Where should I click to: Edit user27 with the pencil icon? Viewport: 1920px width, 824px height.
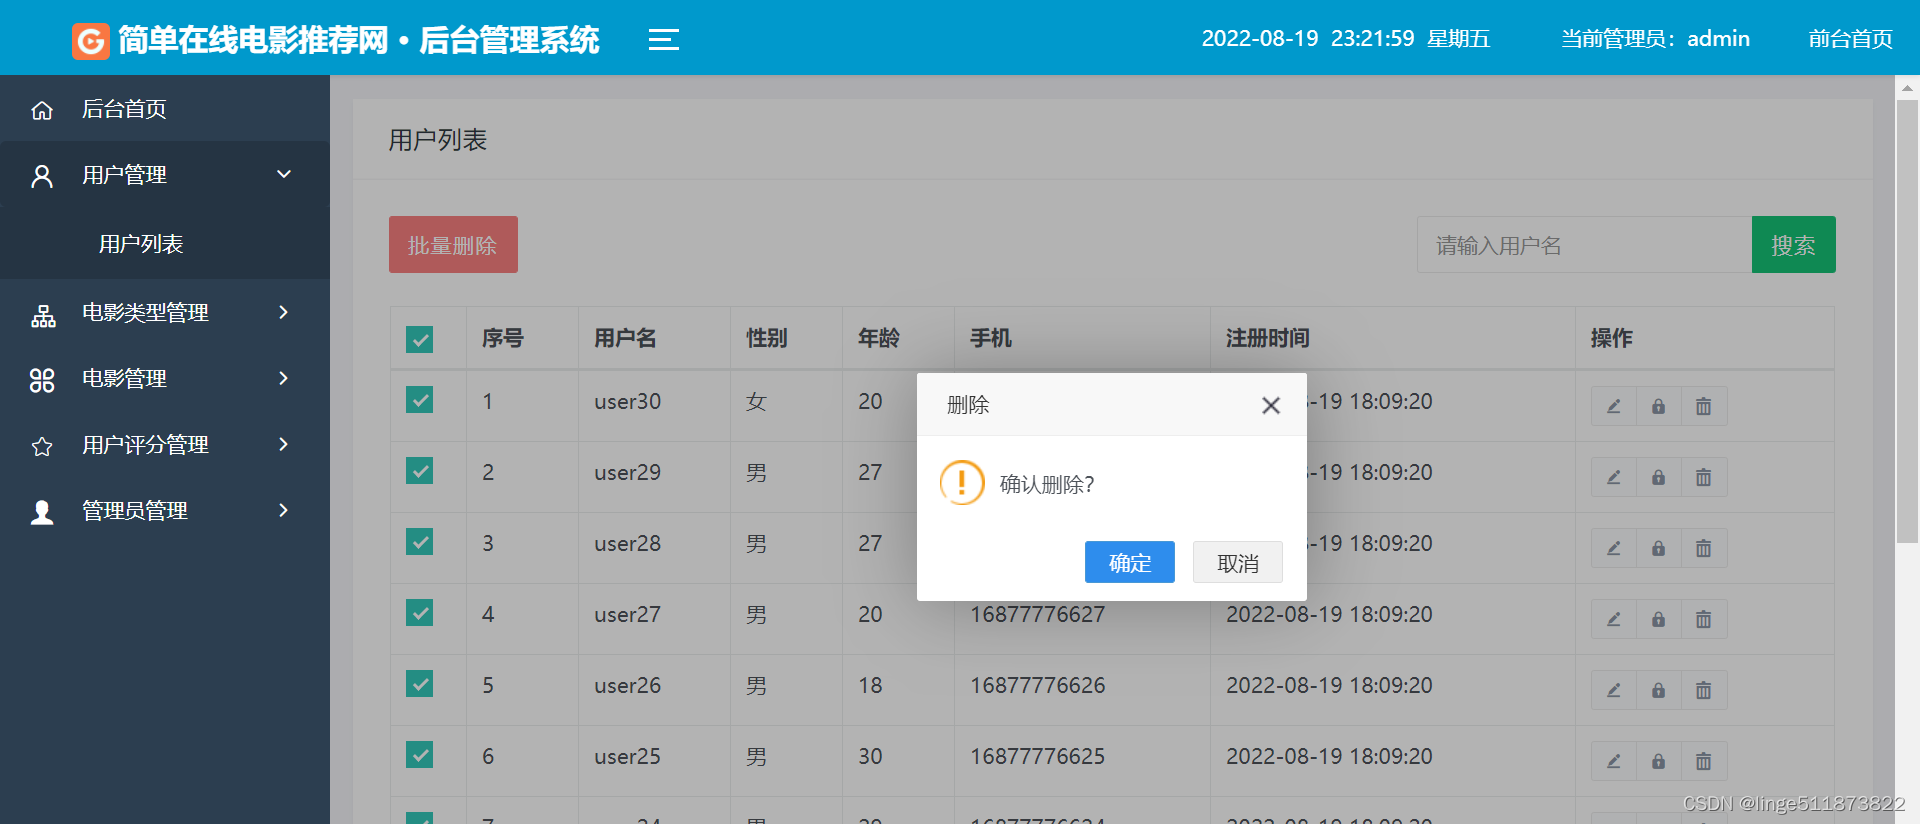click(x=1614, y=619)
